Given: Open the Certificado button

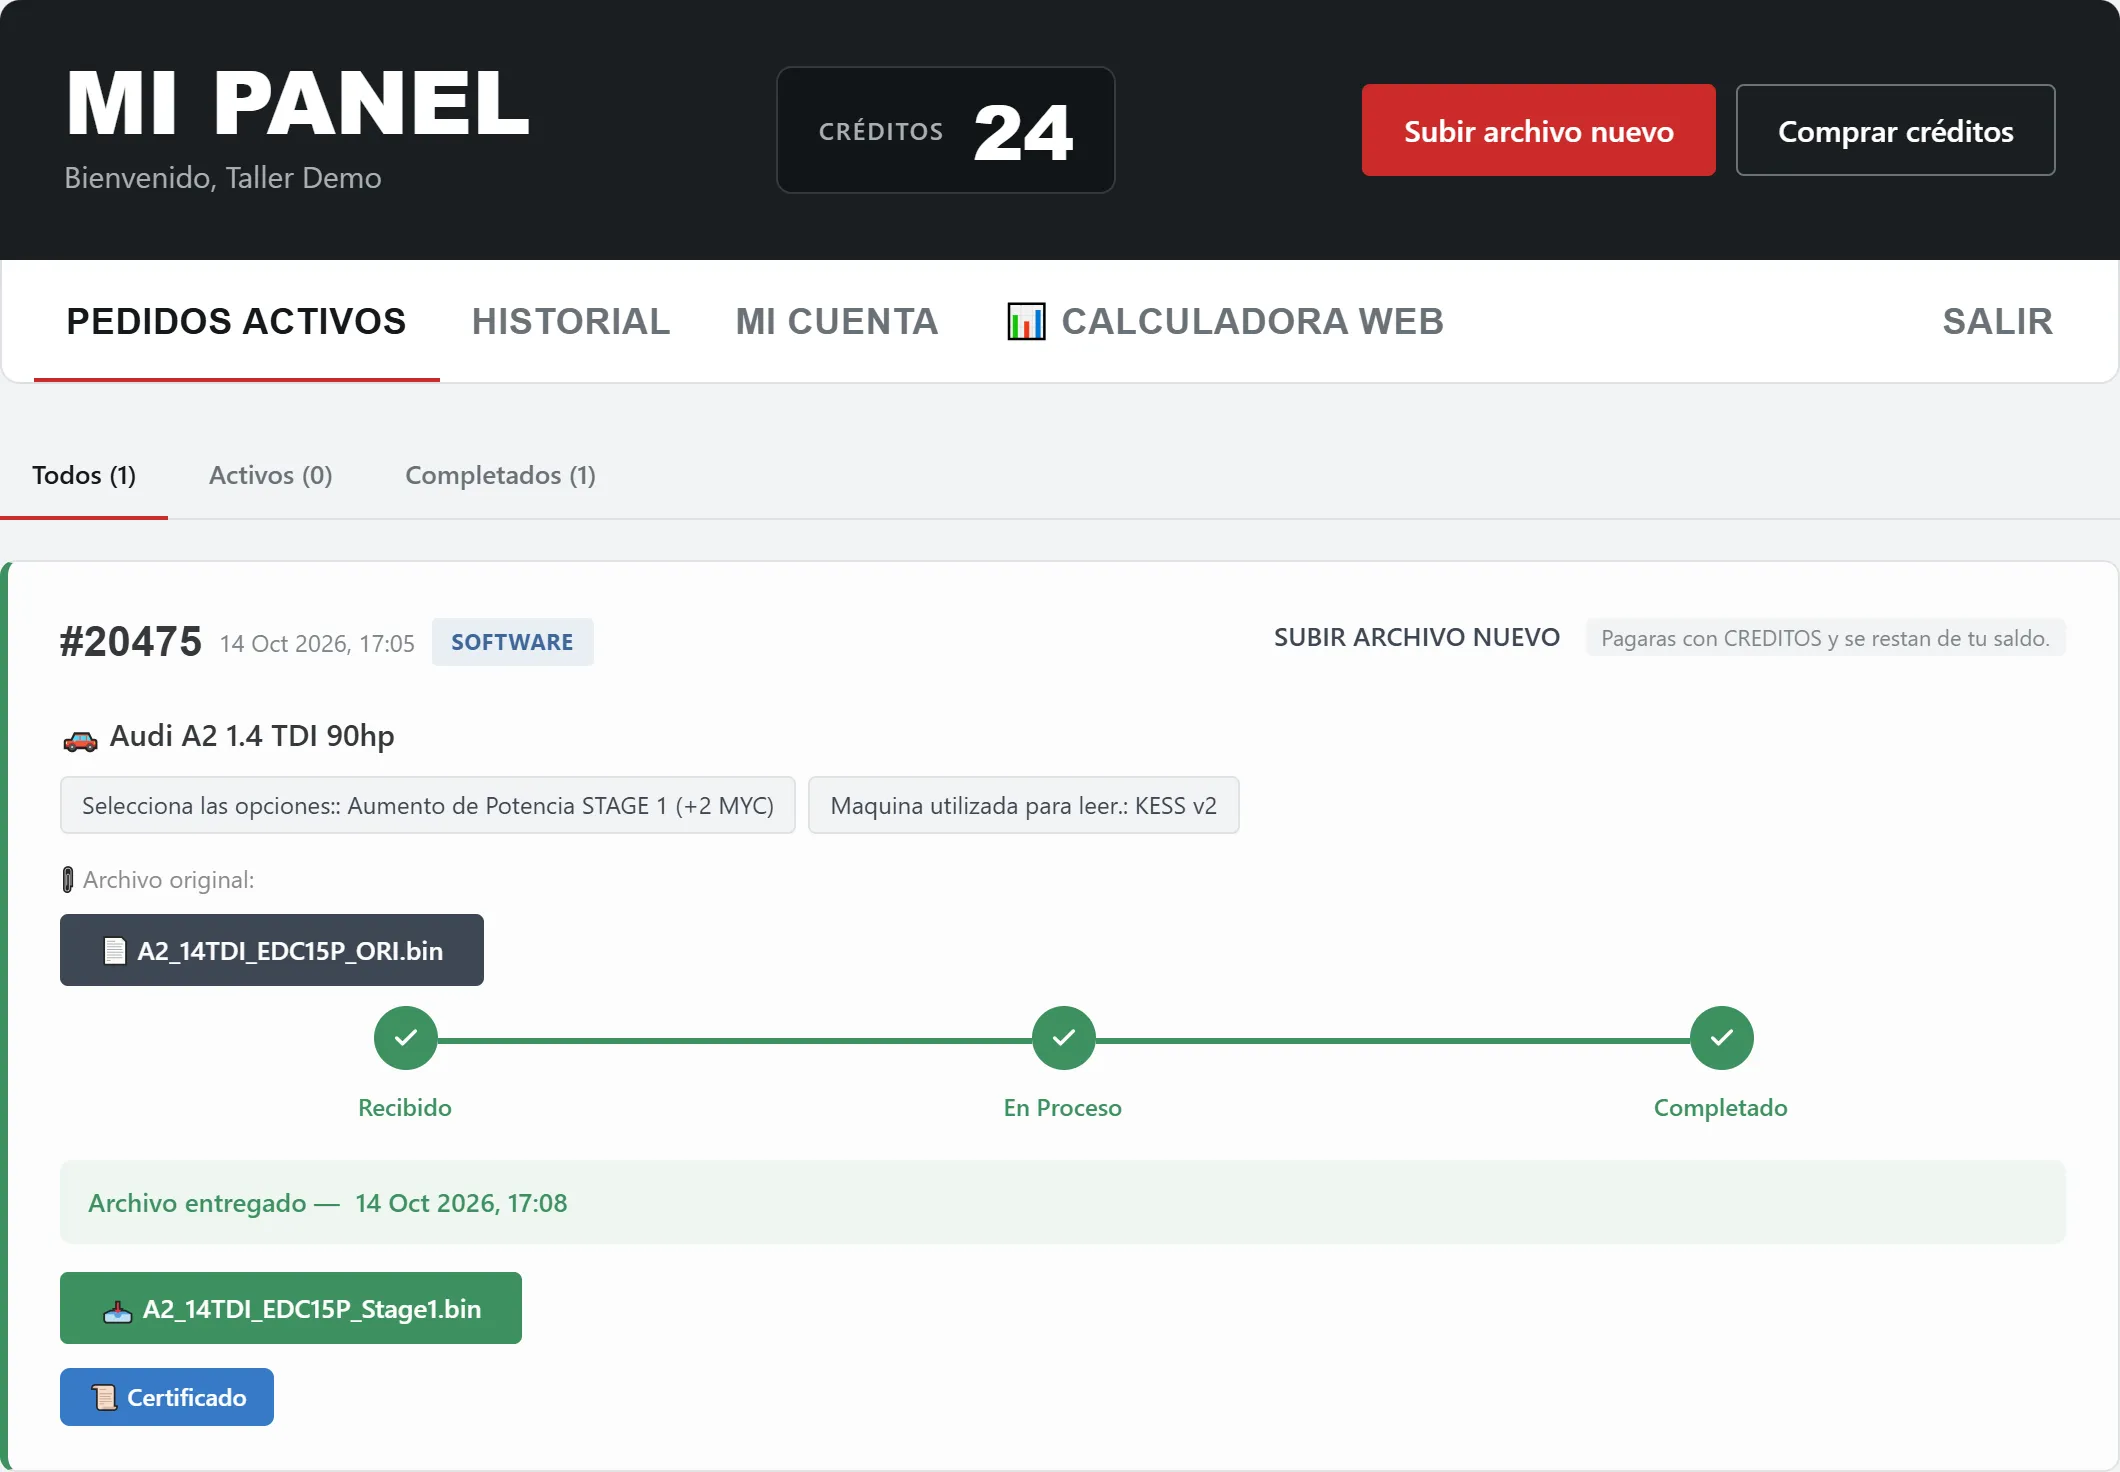Looking at the screenshot, I should click(x=167, y=1397).
